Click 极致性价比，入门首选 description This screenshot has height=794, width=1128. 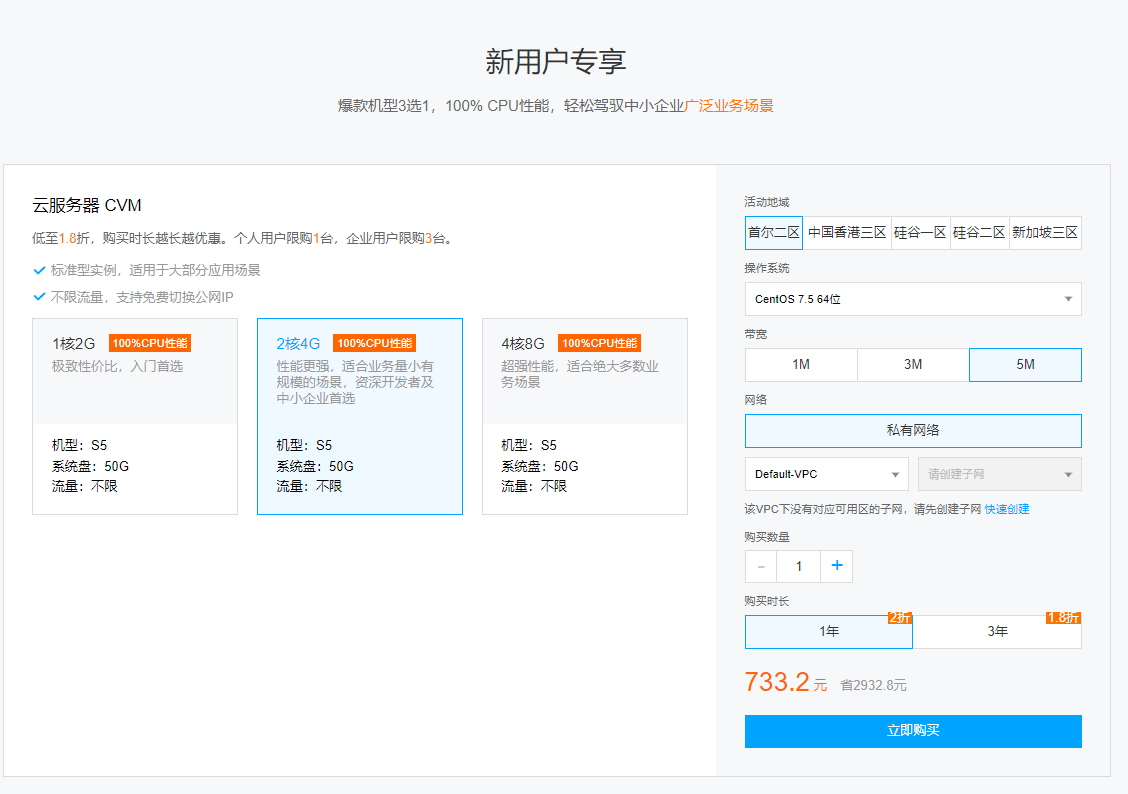(117, 366)
